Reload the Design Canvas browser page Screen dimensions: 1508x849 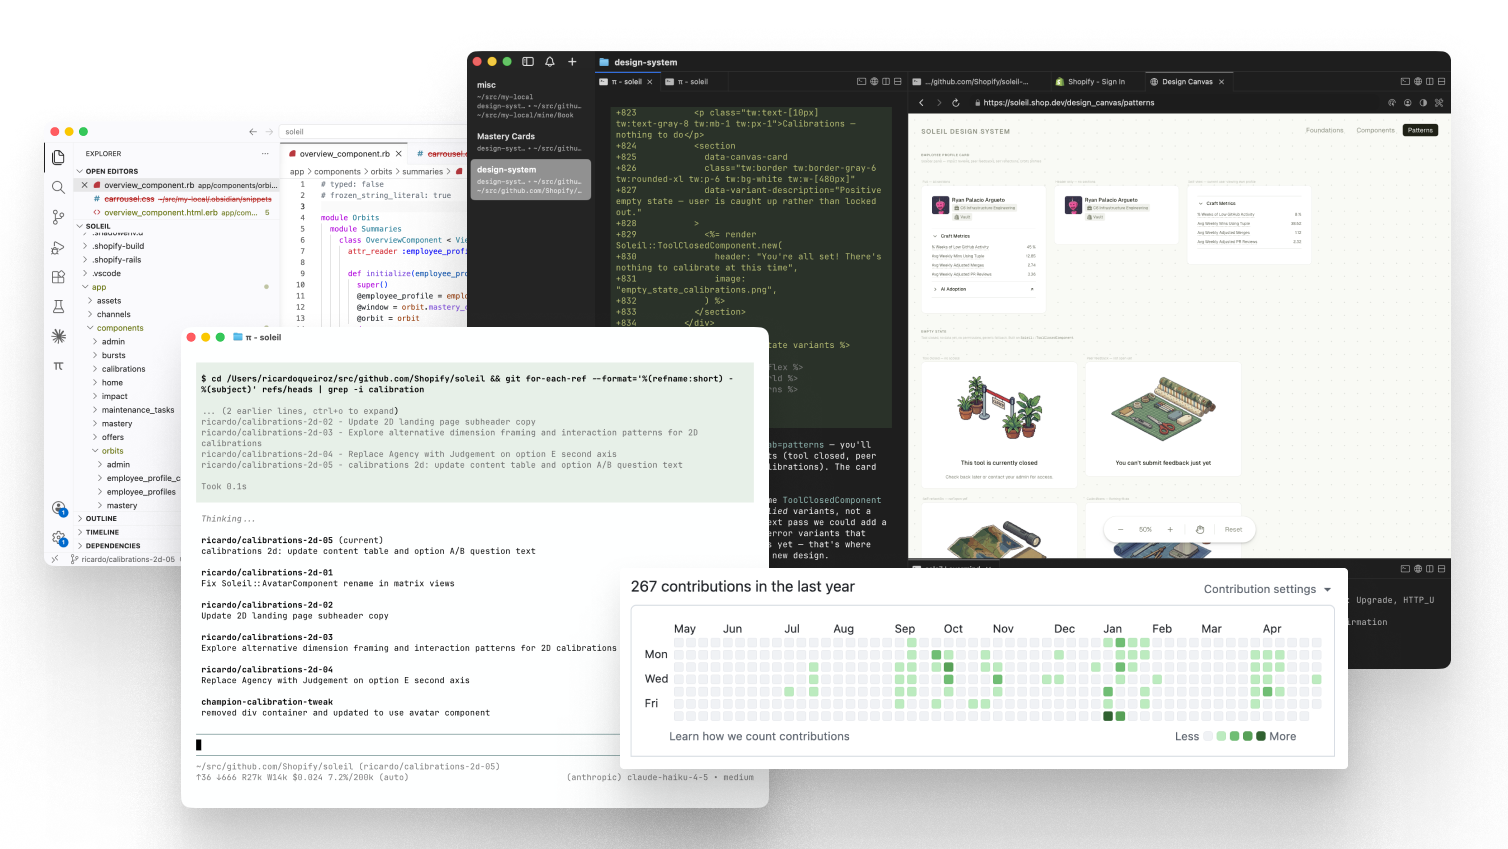pyautogui.click(x=956, y=103)
